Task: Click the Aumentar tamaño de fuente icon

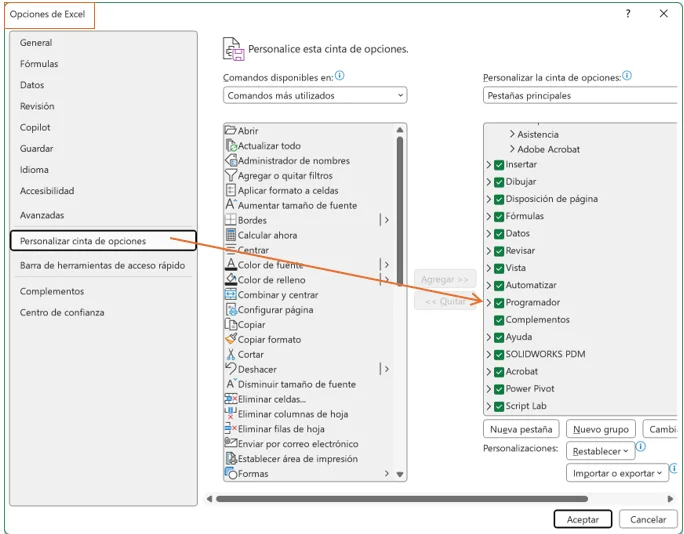Action: click(231, 204)
